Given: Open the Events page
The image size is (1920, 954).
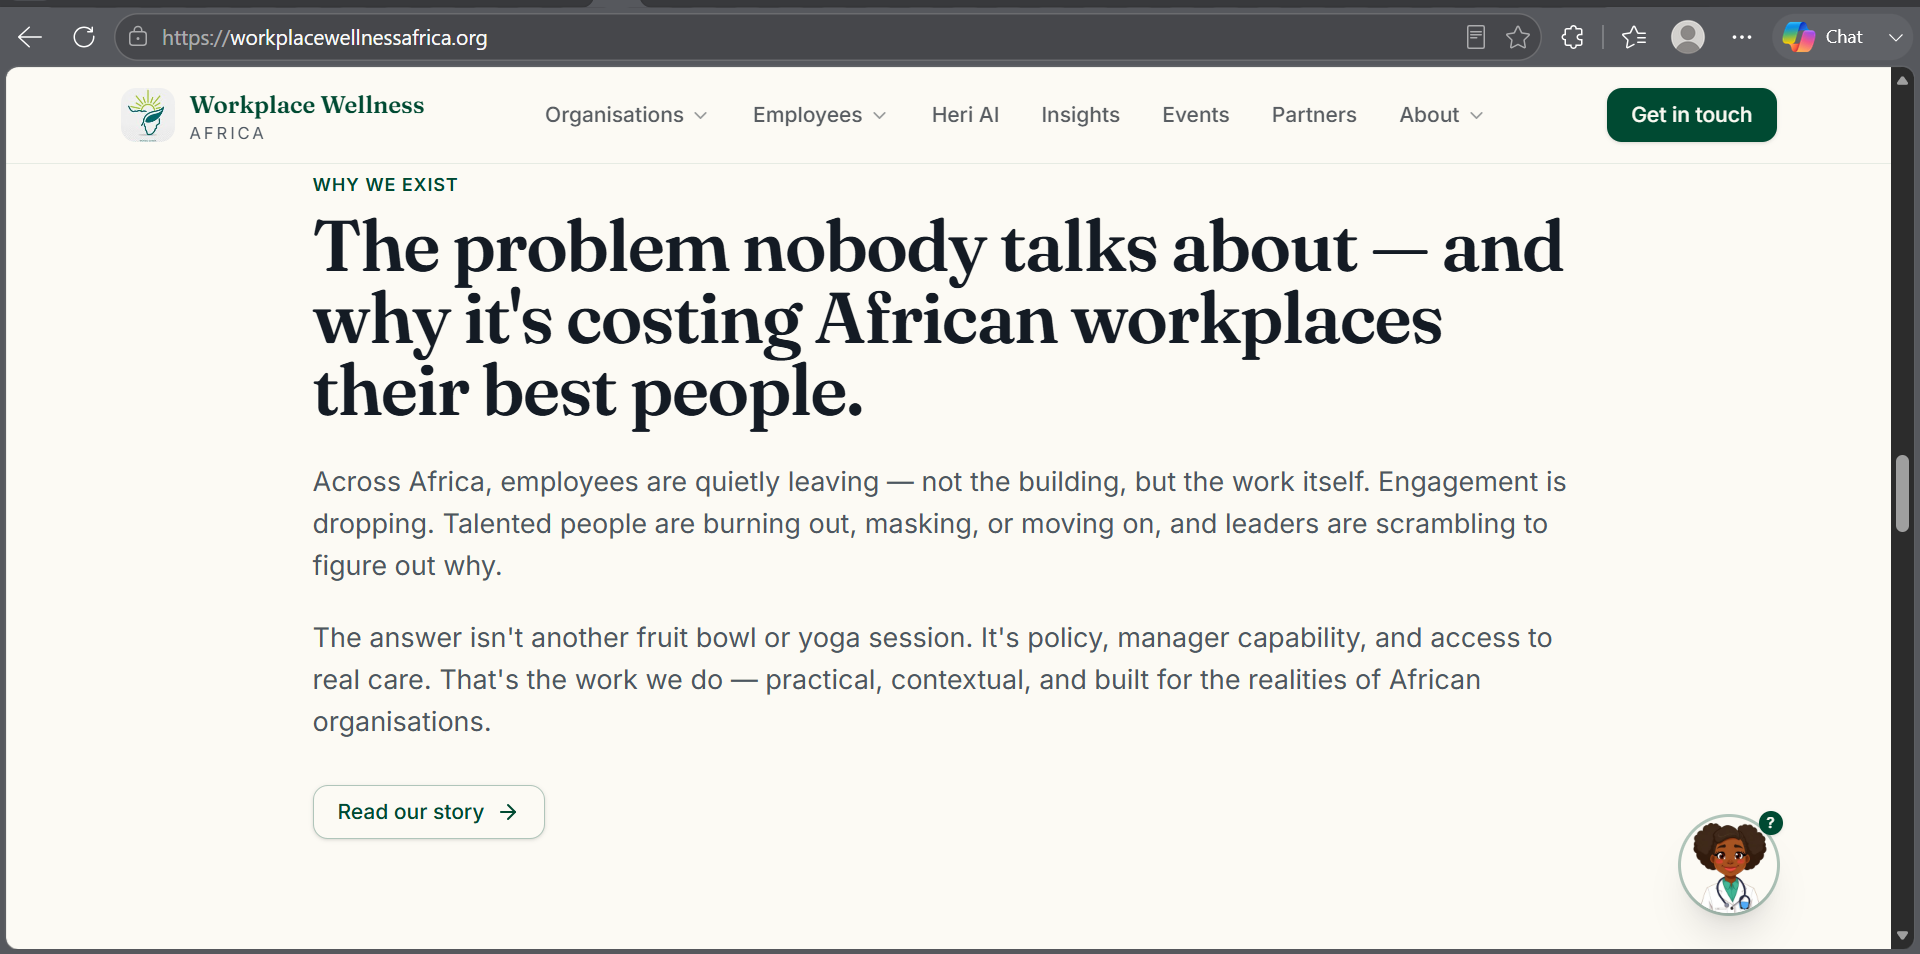Looking at the screenshot, I should click(1195, 115).
